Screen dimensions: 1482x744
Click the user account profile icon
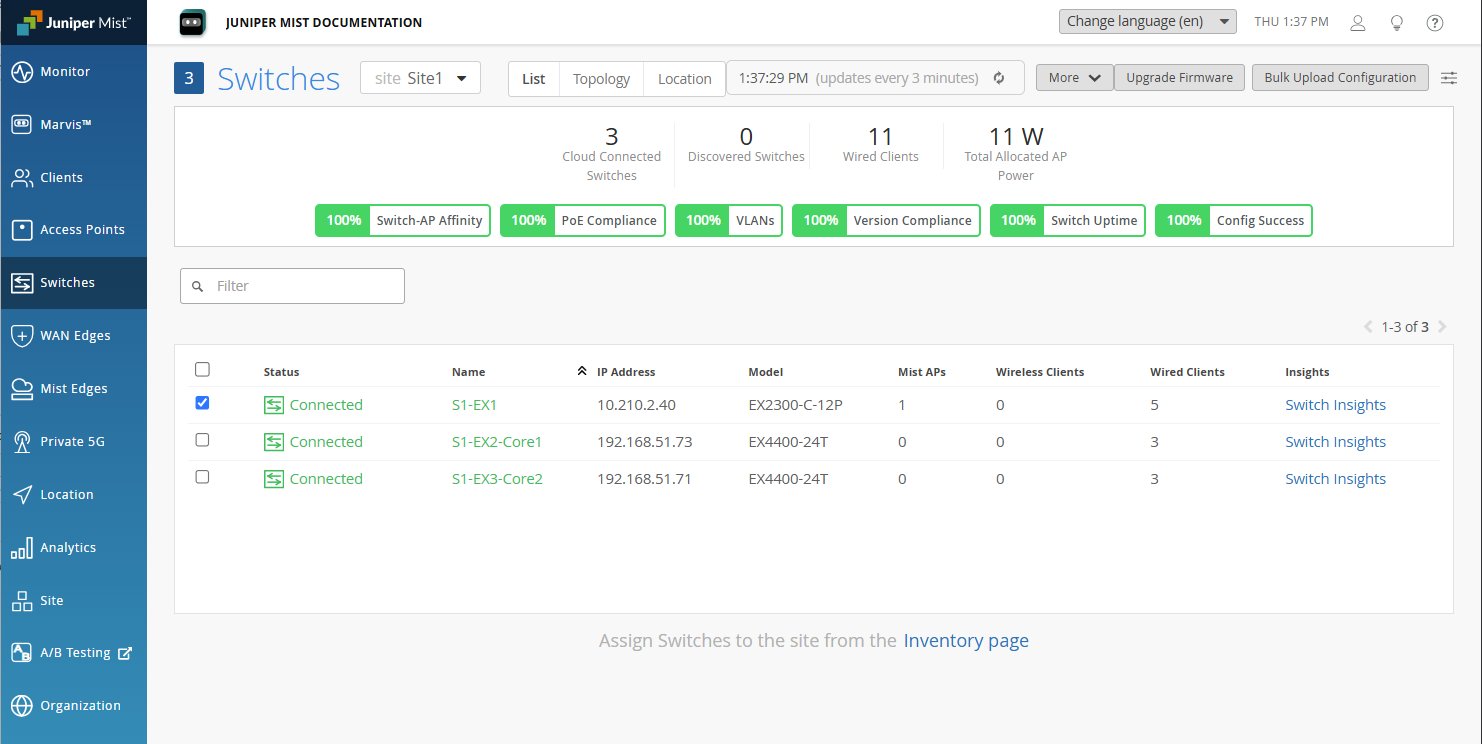[1357, 23]
